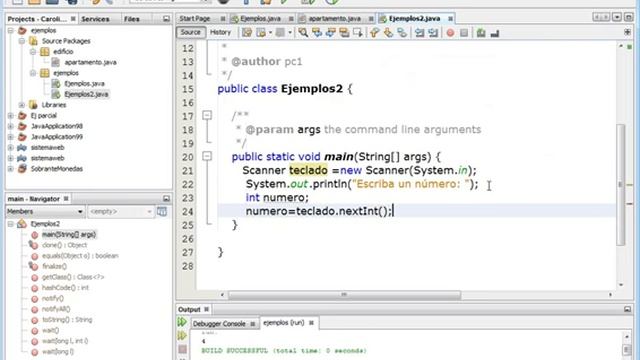Viewport: 640px width, 360px height.
Task: Show opened documents list dropdown button
Action: 617,17
